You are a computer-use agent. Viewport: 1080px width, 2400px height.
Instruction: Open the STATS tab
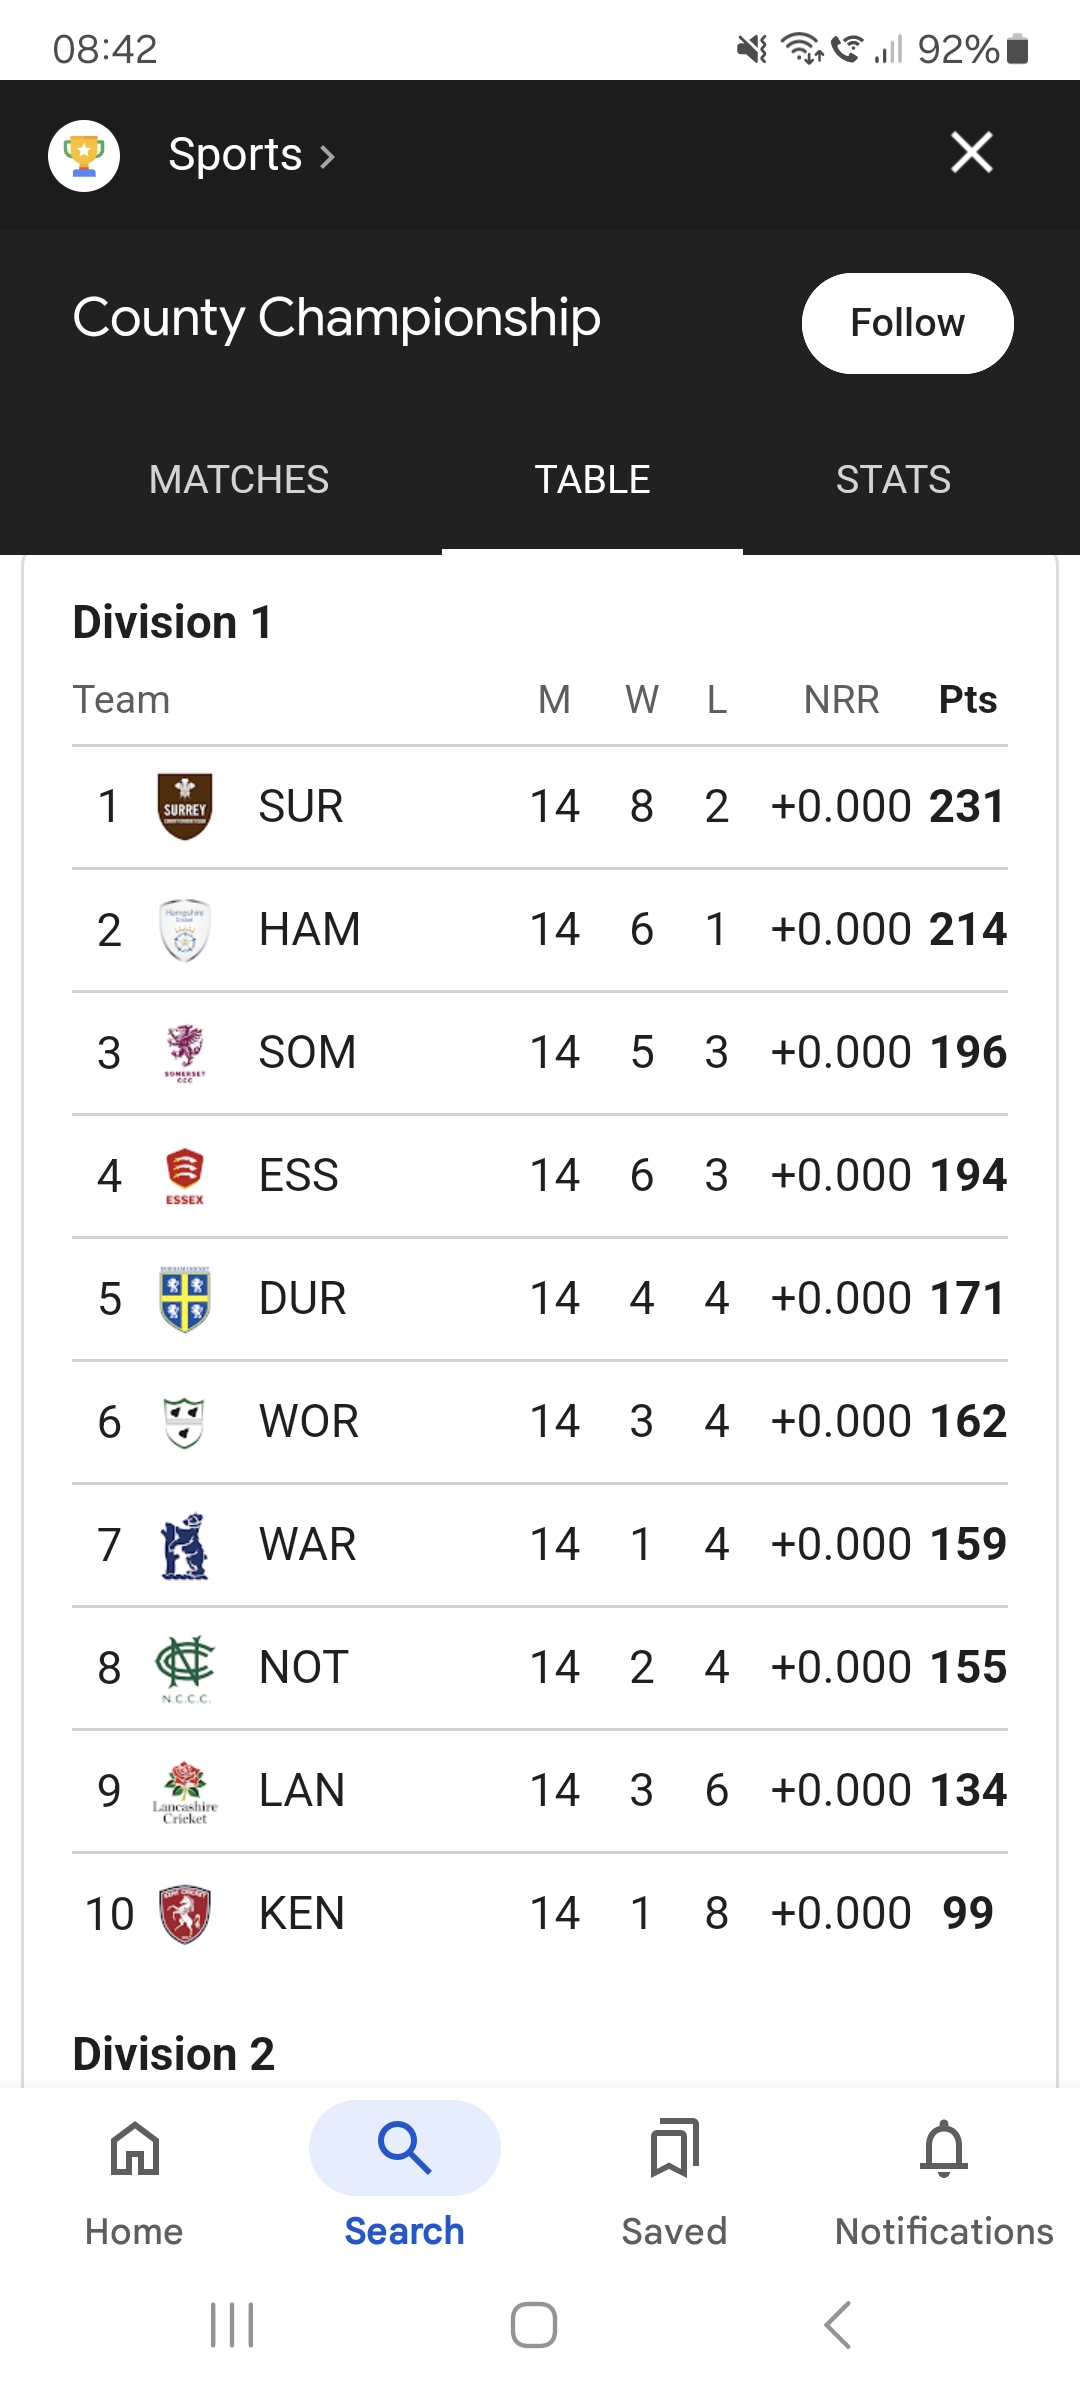[893, 480]
